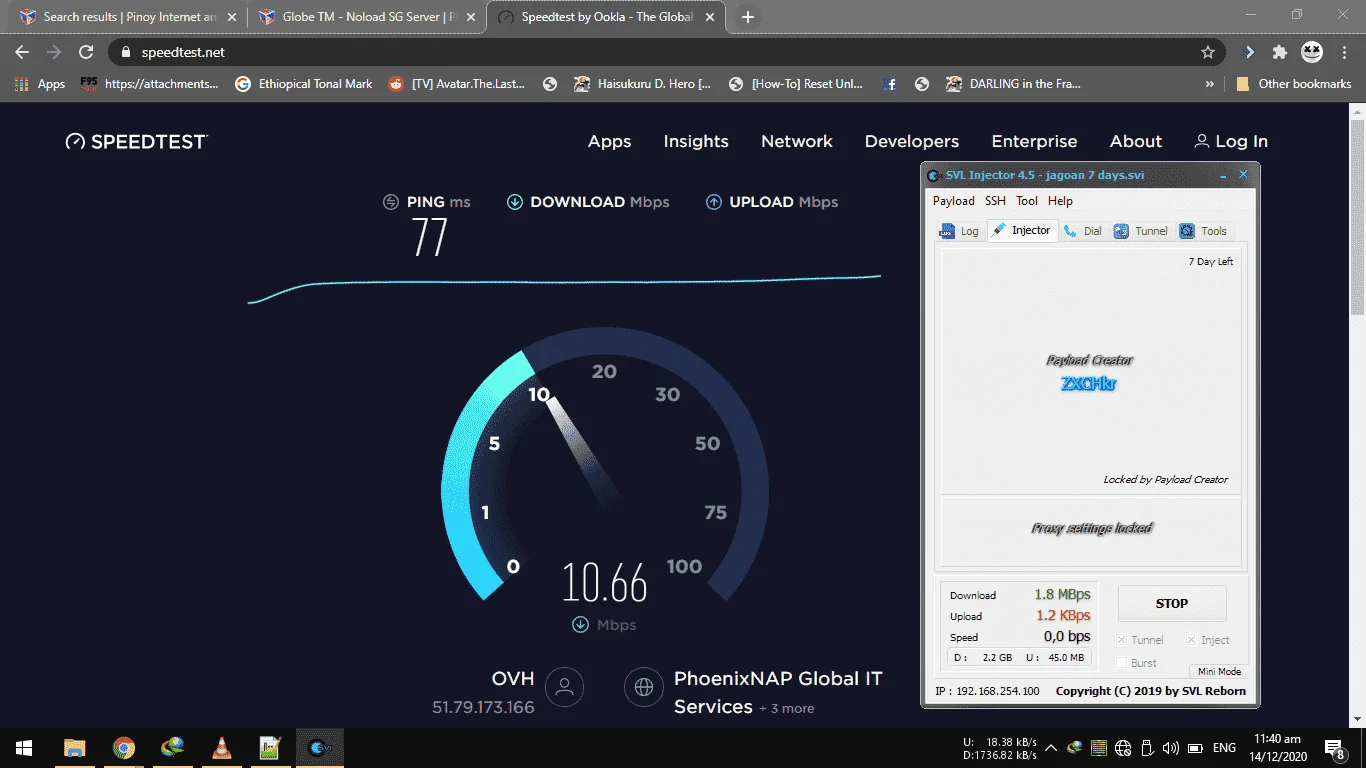Screen dimensions: 1366x768
Task: Open the 'Haisukuru D. Hero' bookmark
Action: click(x=643, y=84)
